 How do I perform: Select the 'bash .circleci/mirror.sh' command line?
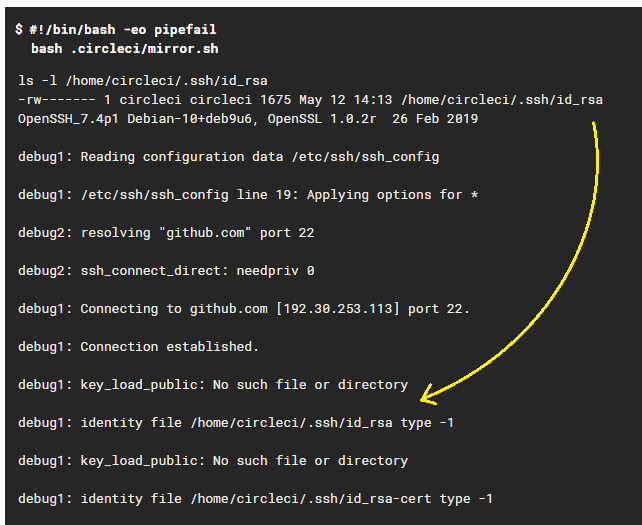(x=125, y=48)
